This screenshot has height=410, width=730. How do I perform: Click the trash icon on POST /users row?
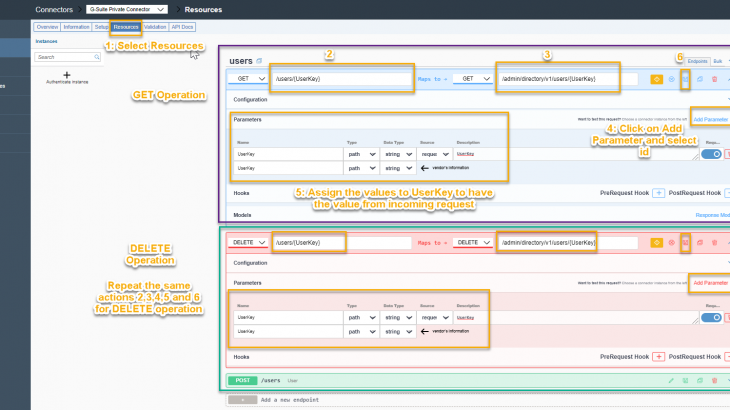(x=714, y=380)
